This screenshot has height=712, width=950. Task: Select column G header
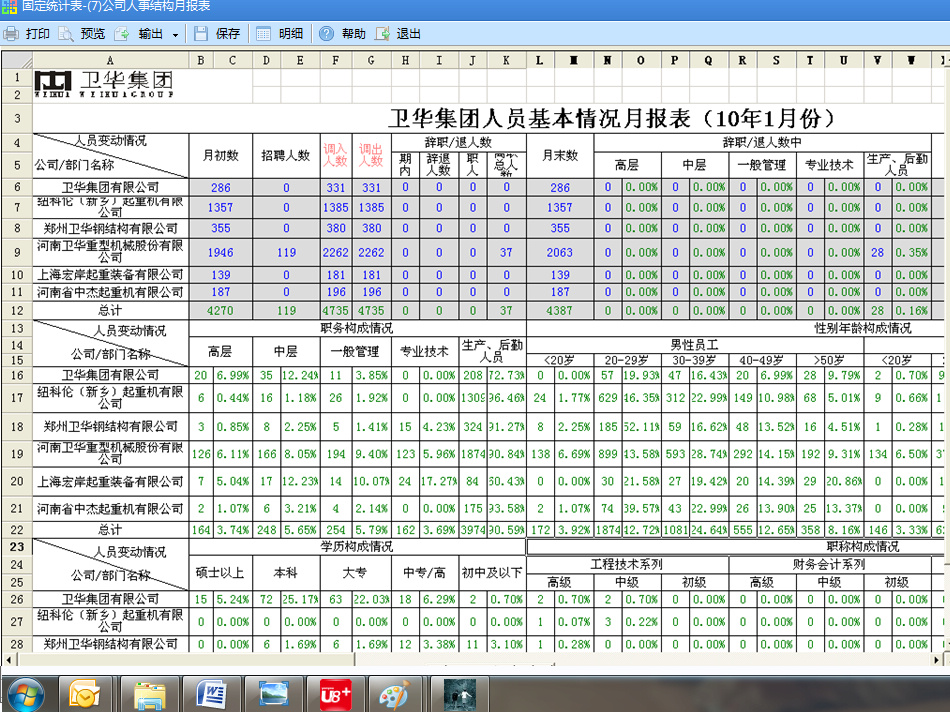(371, 60)
